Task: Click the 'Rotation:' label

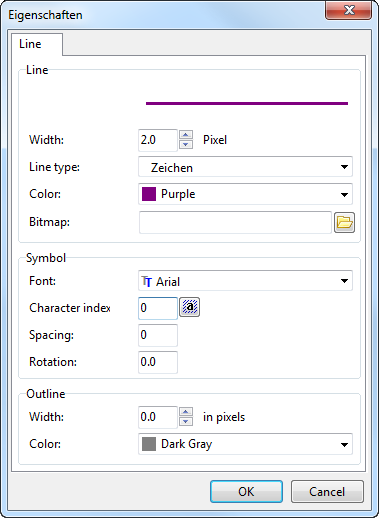Action: [53, 362]
